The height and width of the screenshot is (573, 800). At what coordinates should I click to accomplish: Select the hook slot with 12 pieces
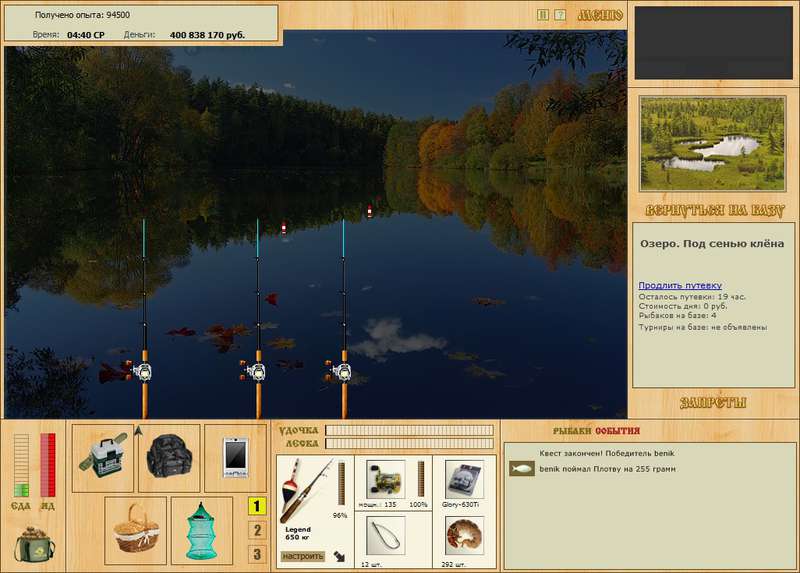pyautogui.click(x=385, y=535)
